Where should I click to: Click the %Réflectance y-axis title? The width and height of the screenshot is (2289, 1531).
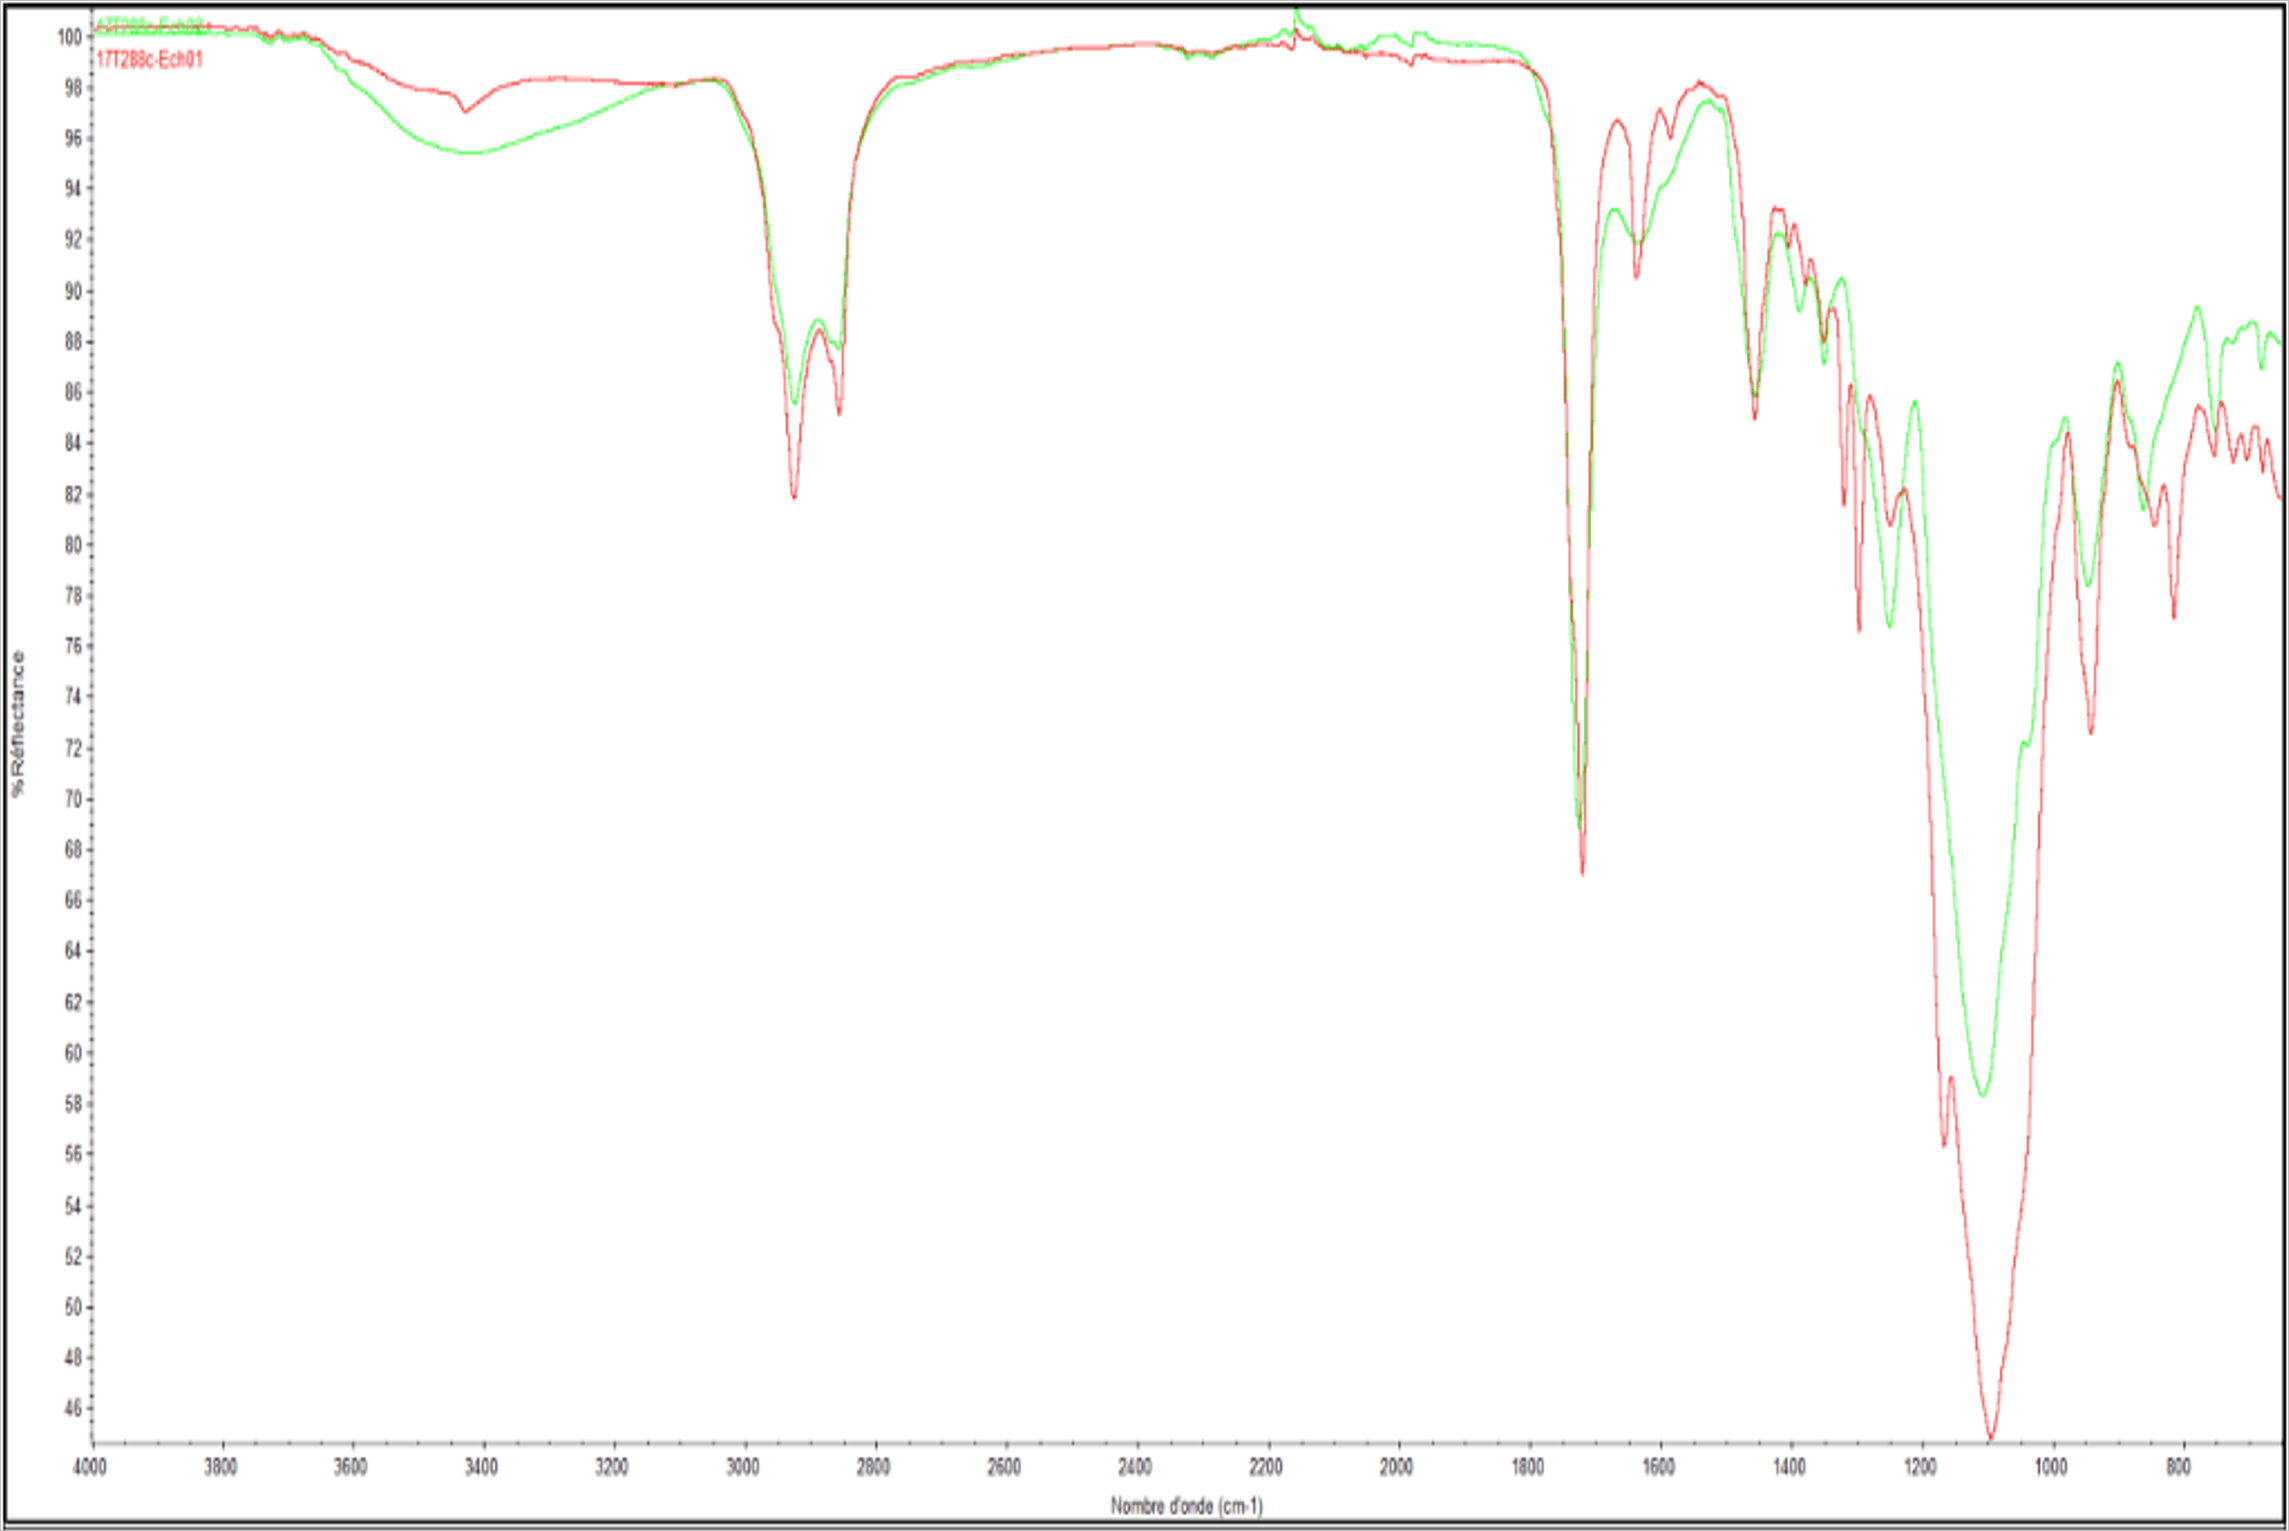point(18,724)
